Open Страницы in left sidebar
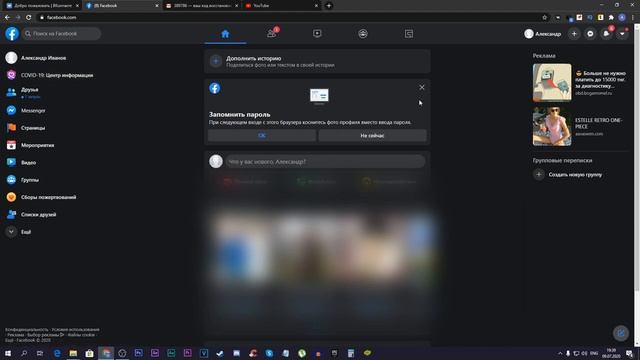This screenshot has height=360, width=640. pos(33,128)
